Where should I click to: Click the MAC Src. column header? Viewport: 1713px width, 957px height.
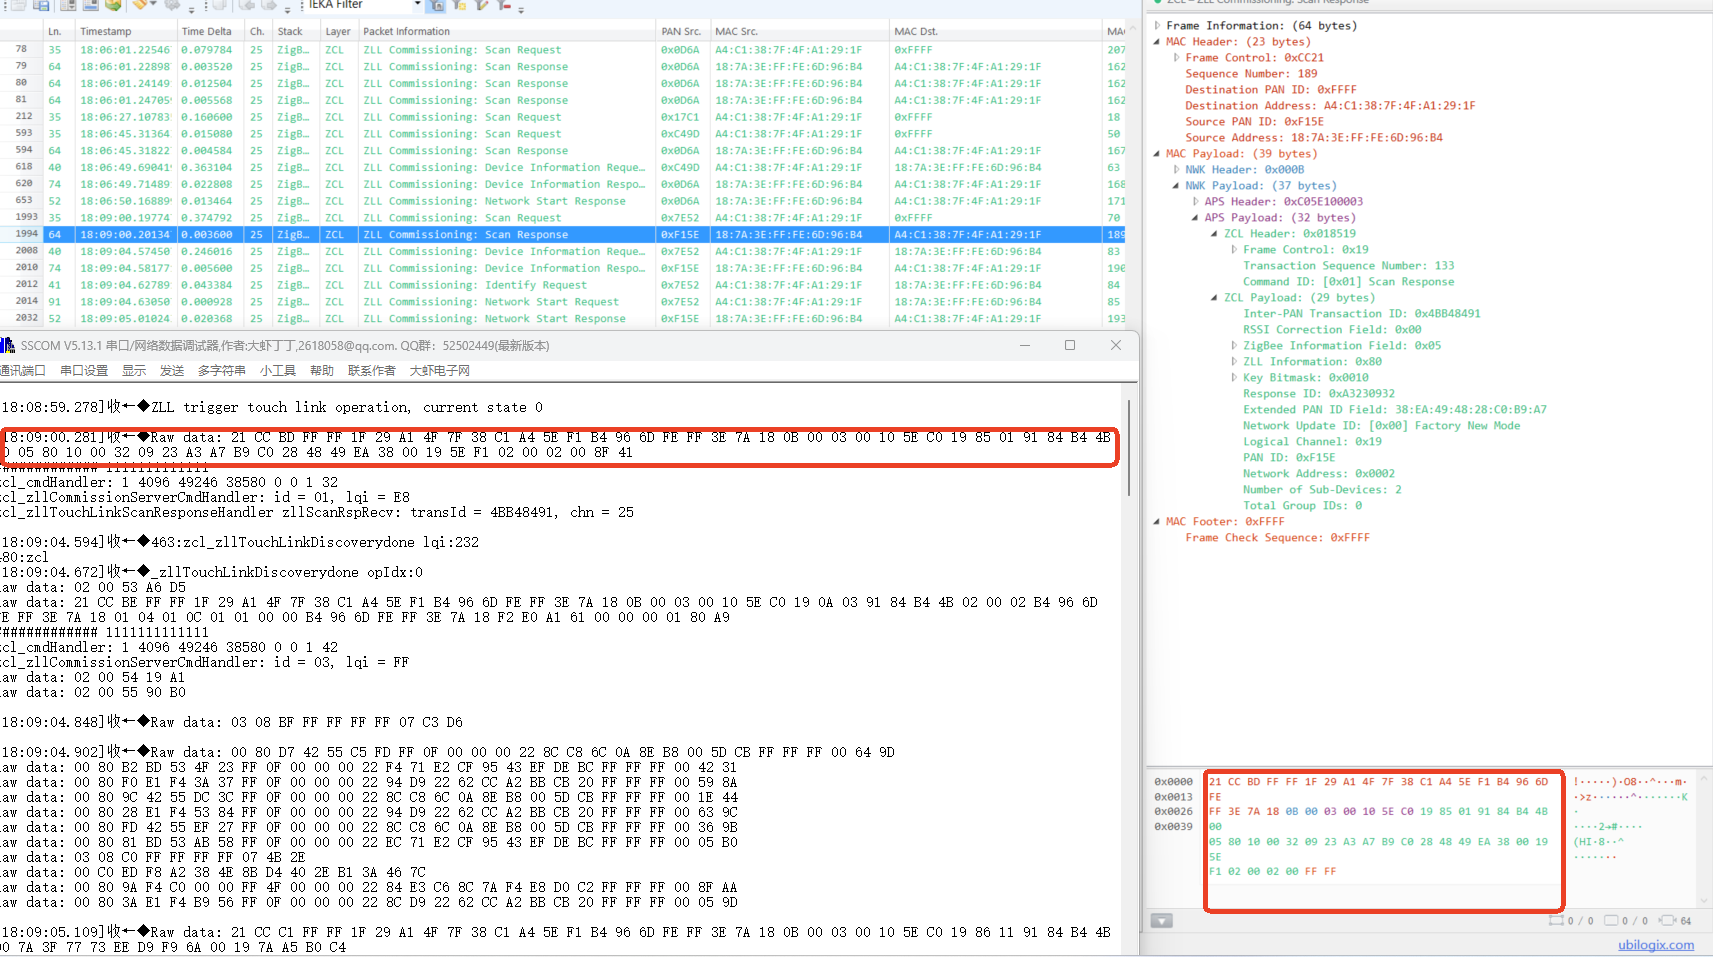click(x=800, y=32)
